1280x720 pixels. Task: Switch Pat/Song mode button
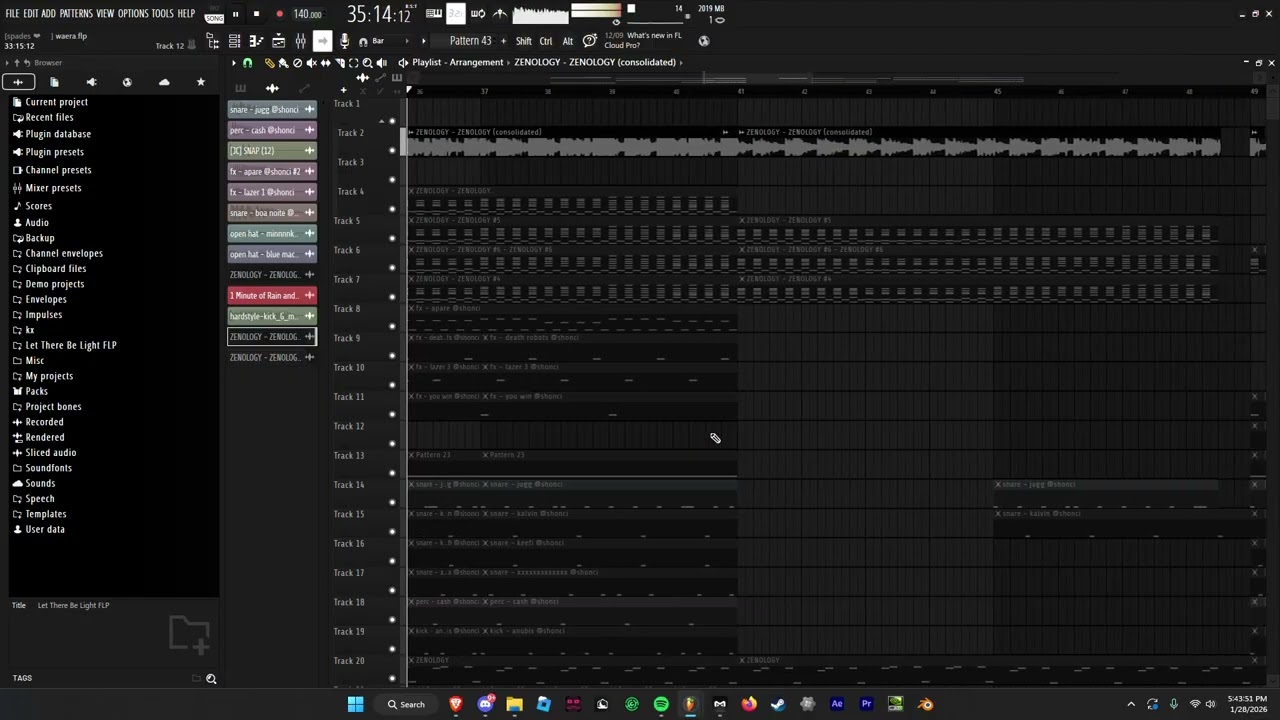click(x=214, y=14)
